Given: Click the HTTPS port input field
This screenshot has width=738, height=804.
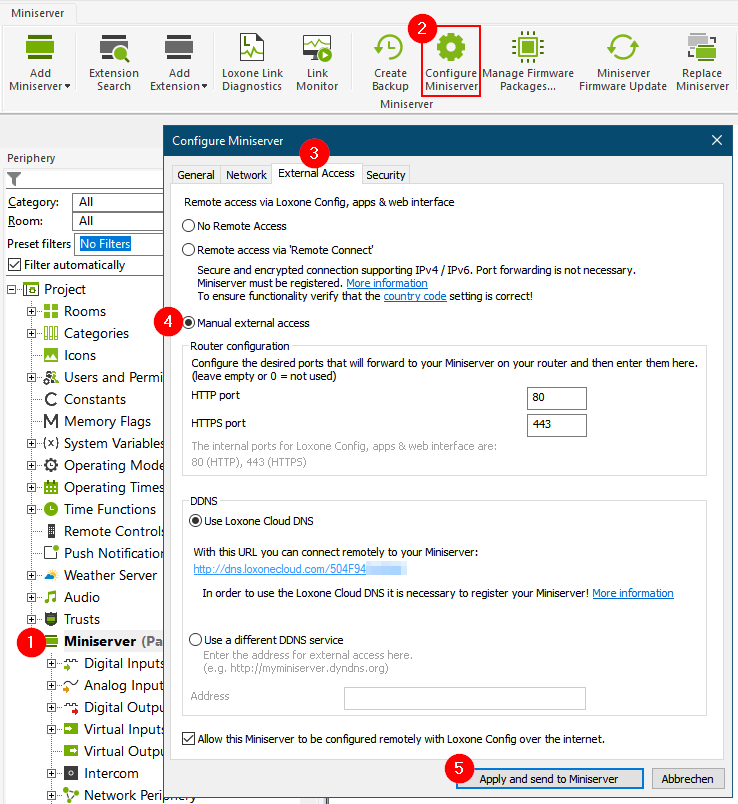Looking at the screenshot, I should coord(556,425).
